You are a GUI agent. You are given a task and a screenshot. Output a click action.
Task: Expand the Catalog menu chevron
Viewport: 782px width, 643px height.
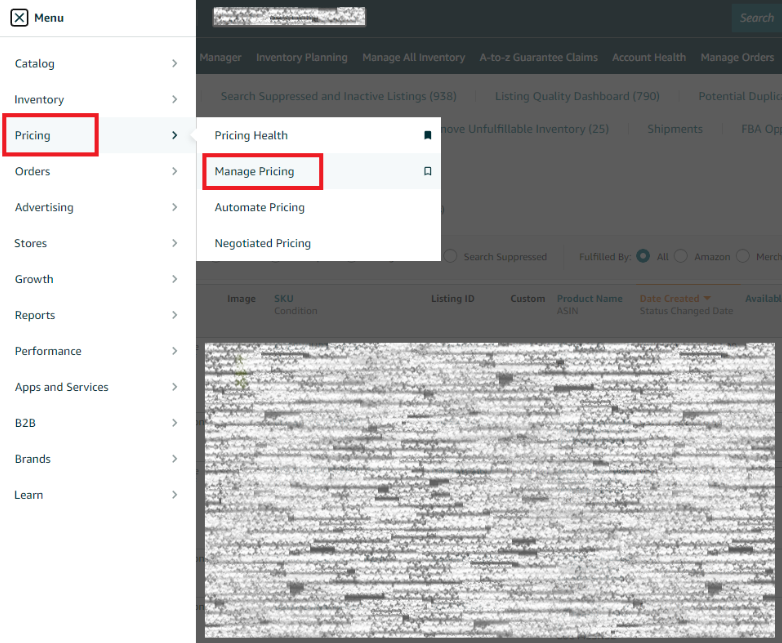tap(175, 63)
